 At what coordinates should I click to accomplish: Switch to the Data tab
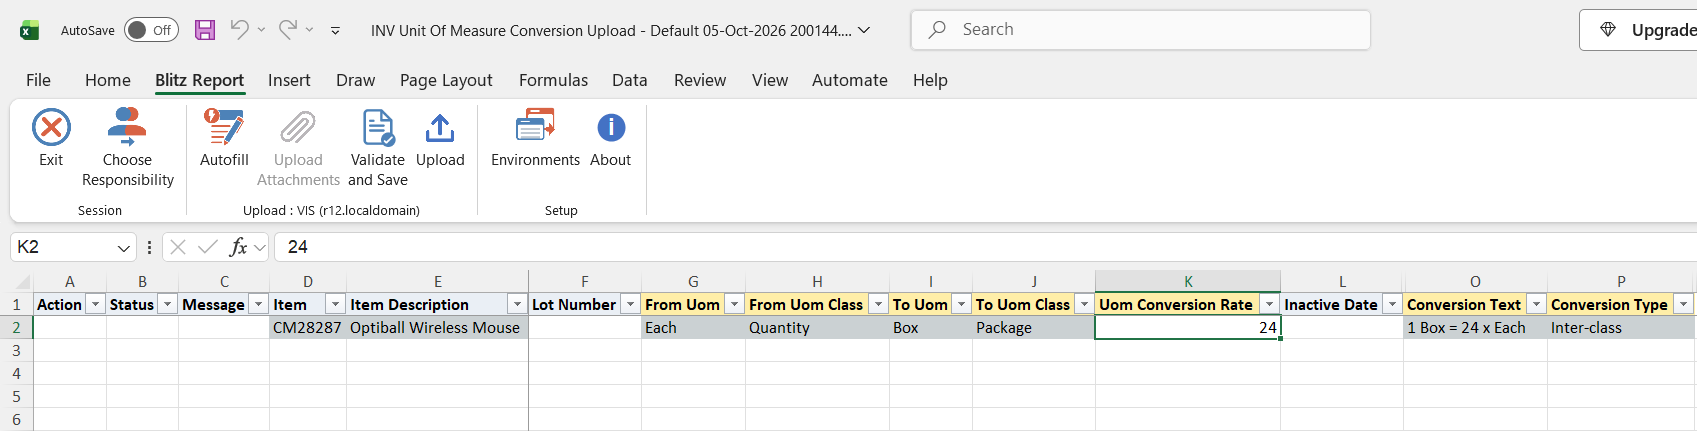point(630,80)
